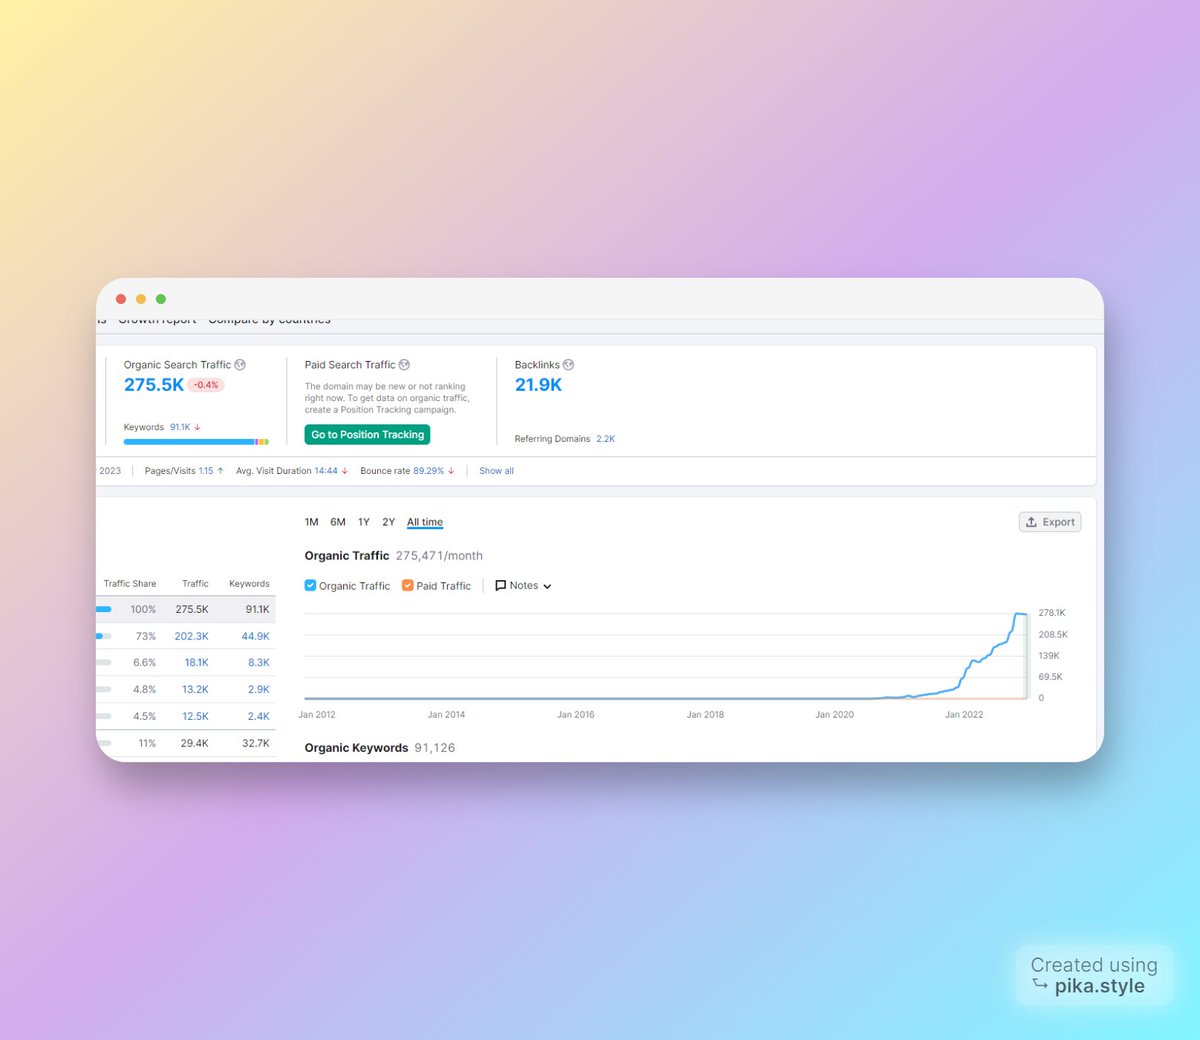Click the Keywords column header

[x=249, y=584]
